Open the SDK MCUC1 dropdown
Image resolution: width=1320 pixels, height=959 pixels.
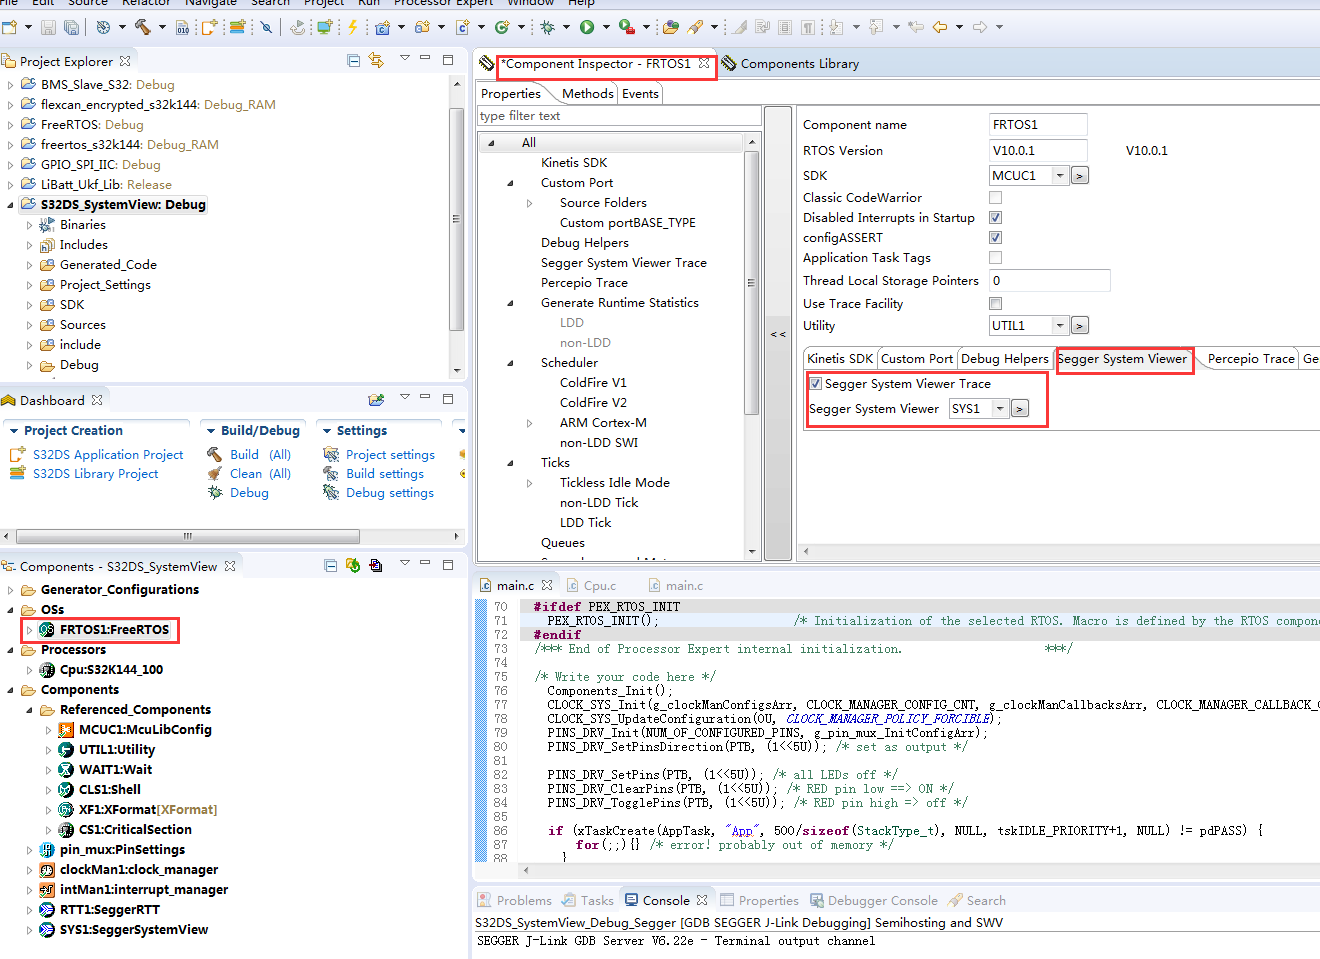pos(1060,176)
